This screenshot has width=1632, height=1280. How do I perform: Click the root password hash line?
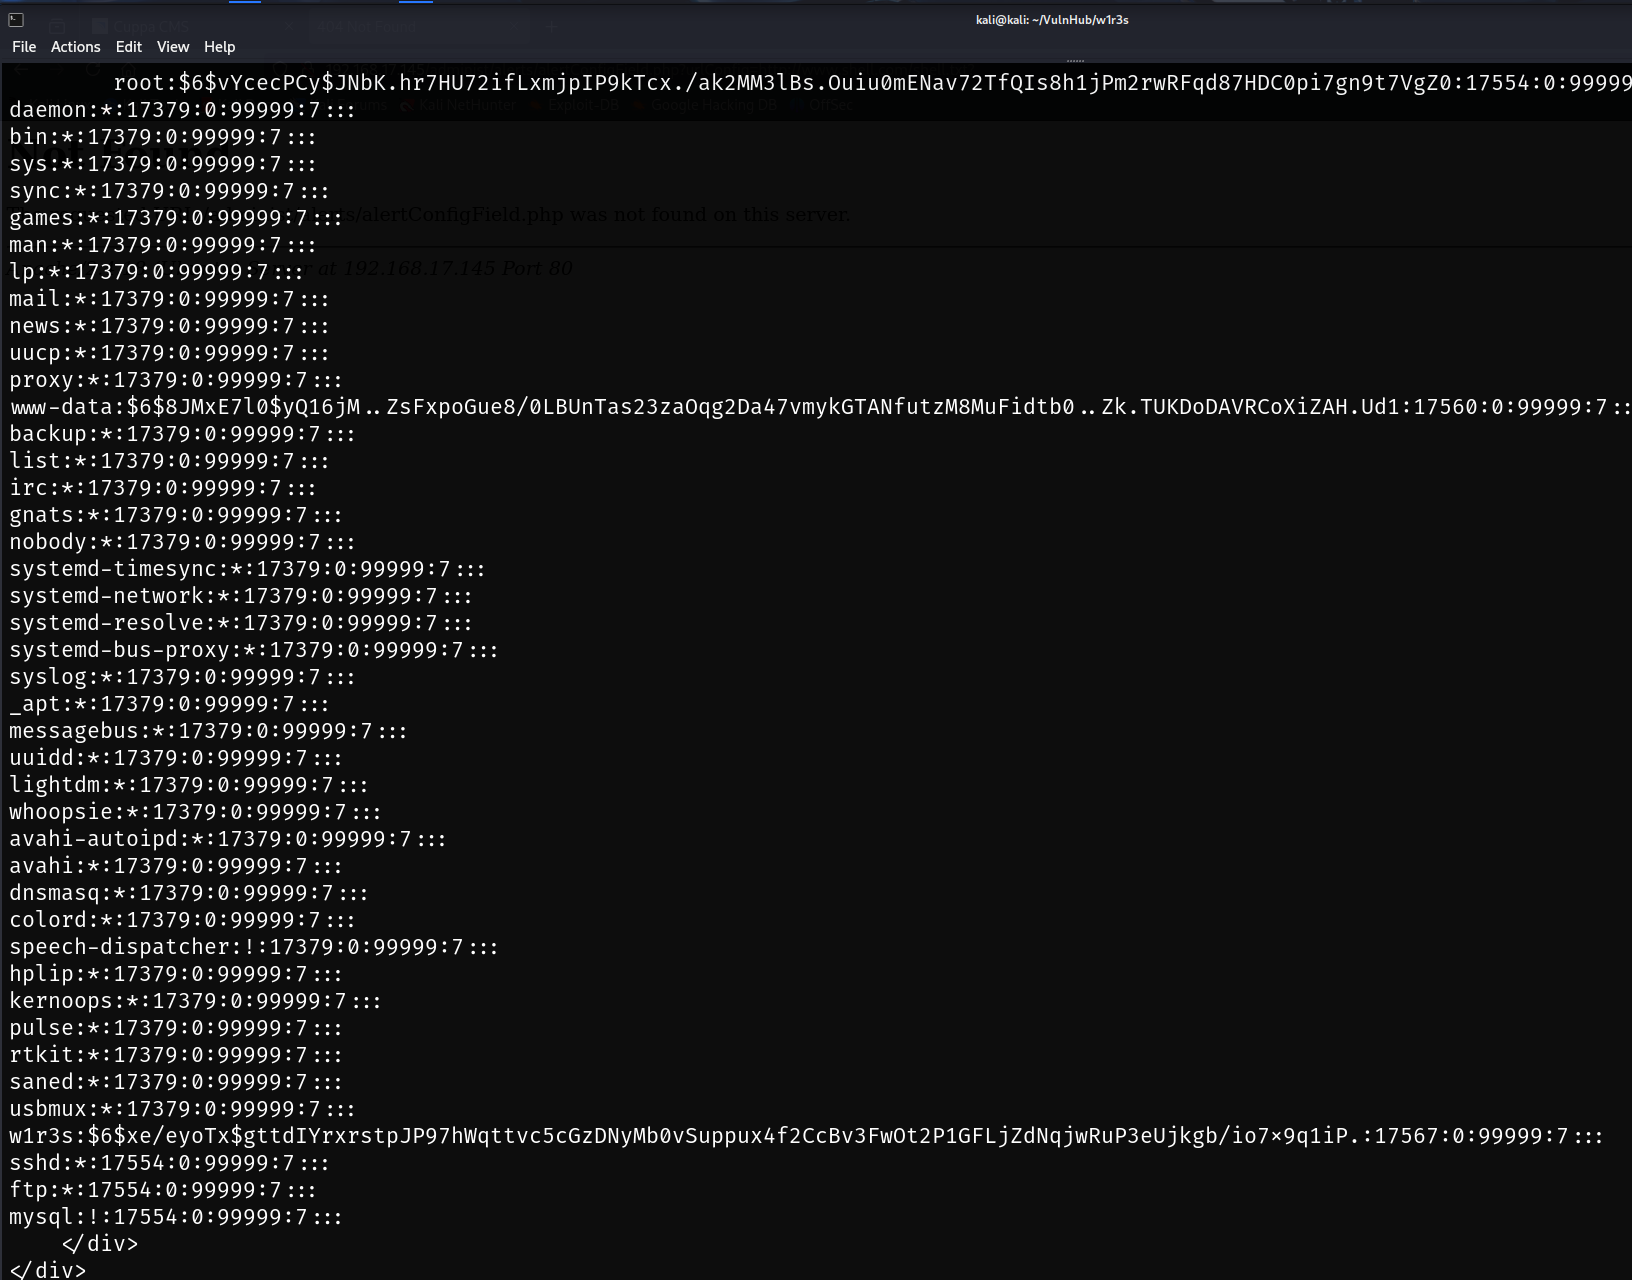(x=870, y=83)
